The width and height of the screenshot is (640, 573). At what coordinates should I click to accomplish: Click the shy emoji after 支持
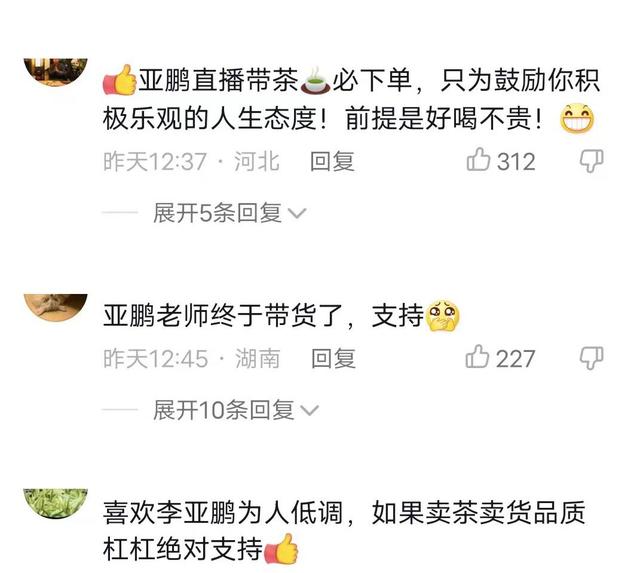point(443,315)
